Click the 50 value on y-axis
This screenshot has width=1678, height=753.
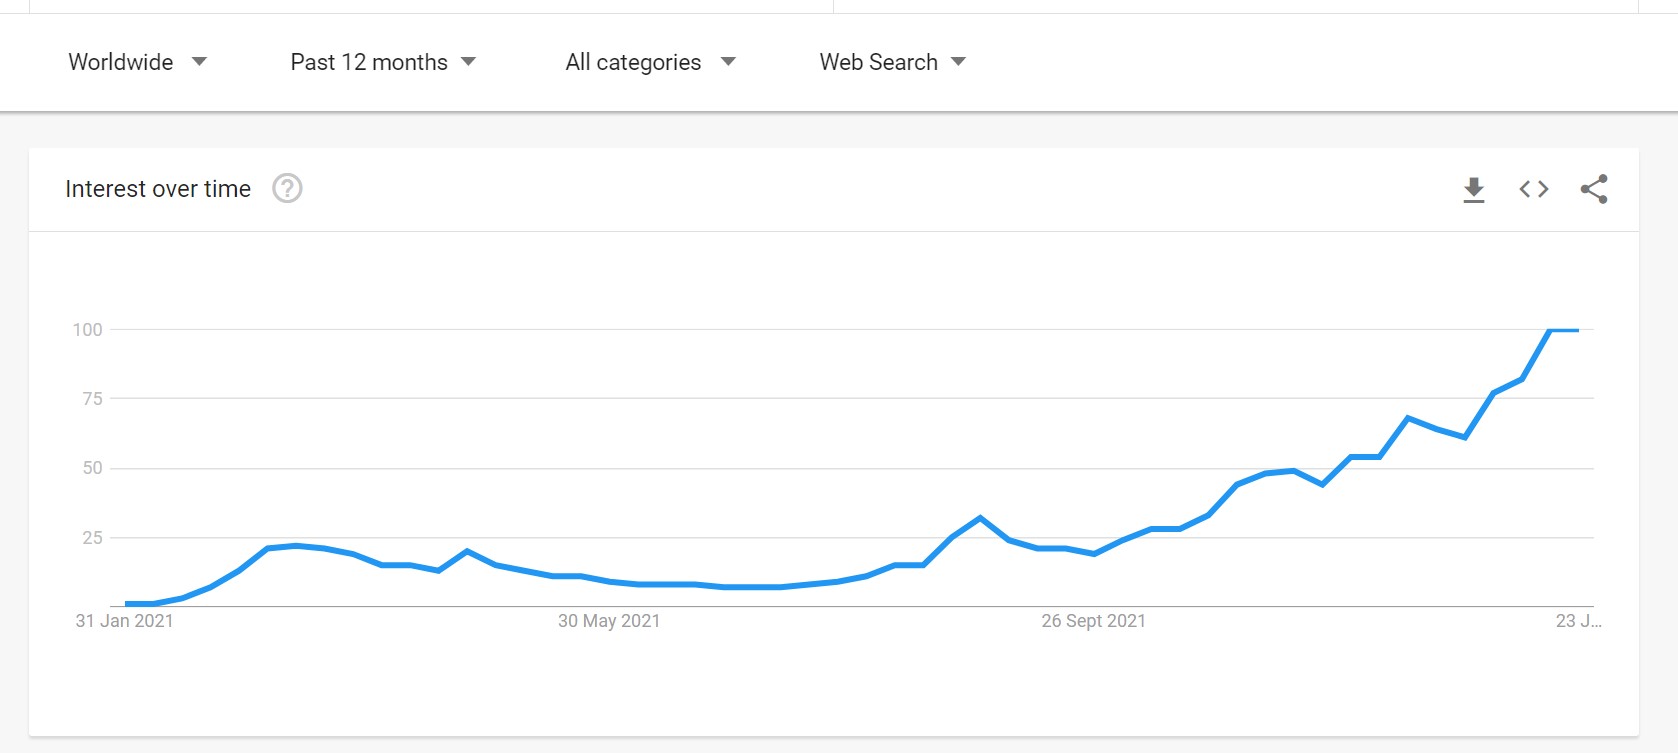coord(92,468)
